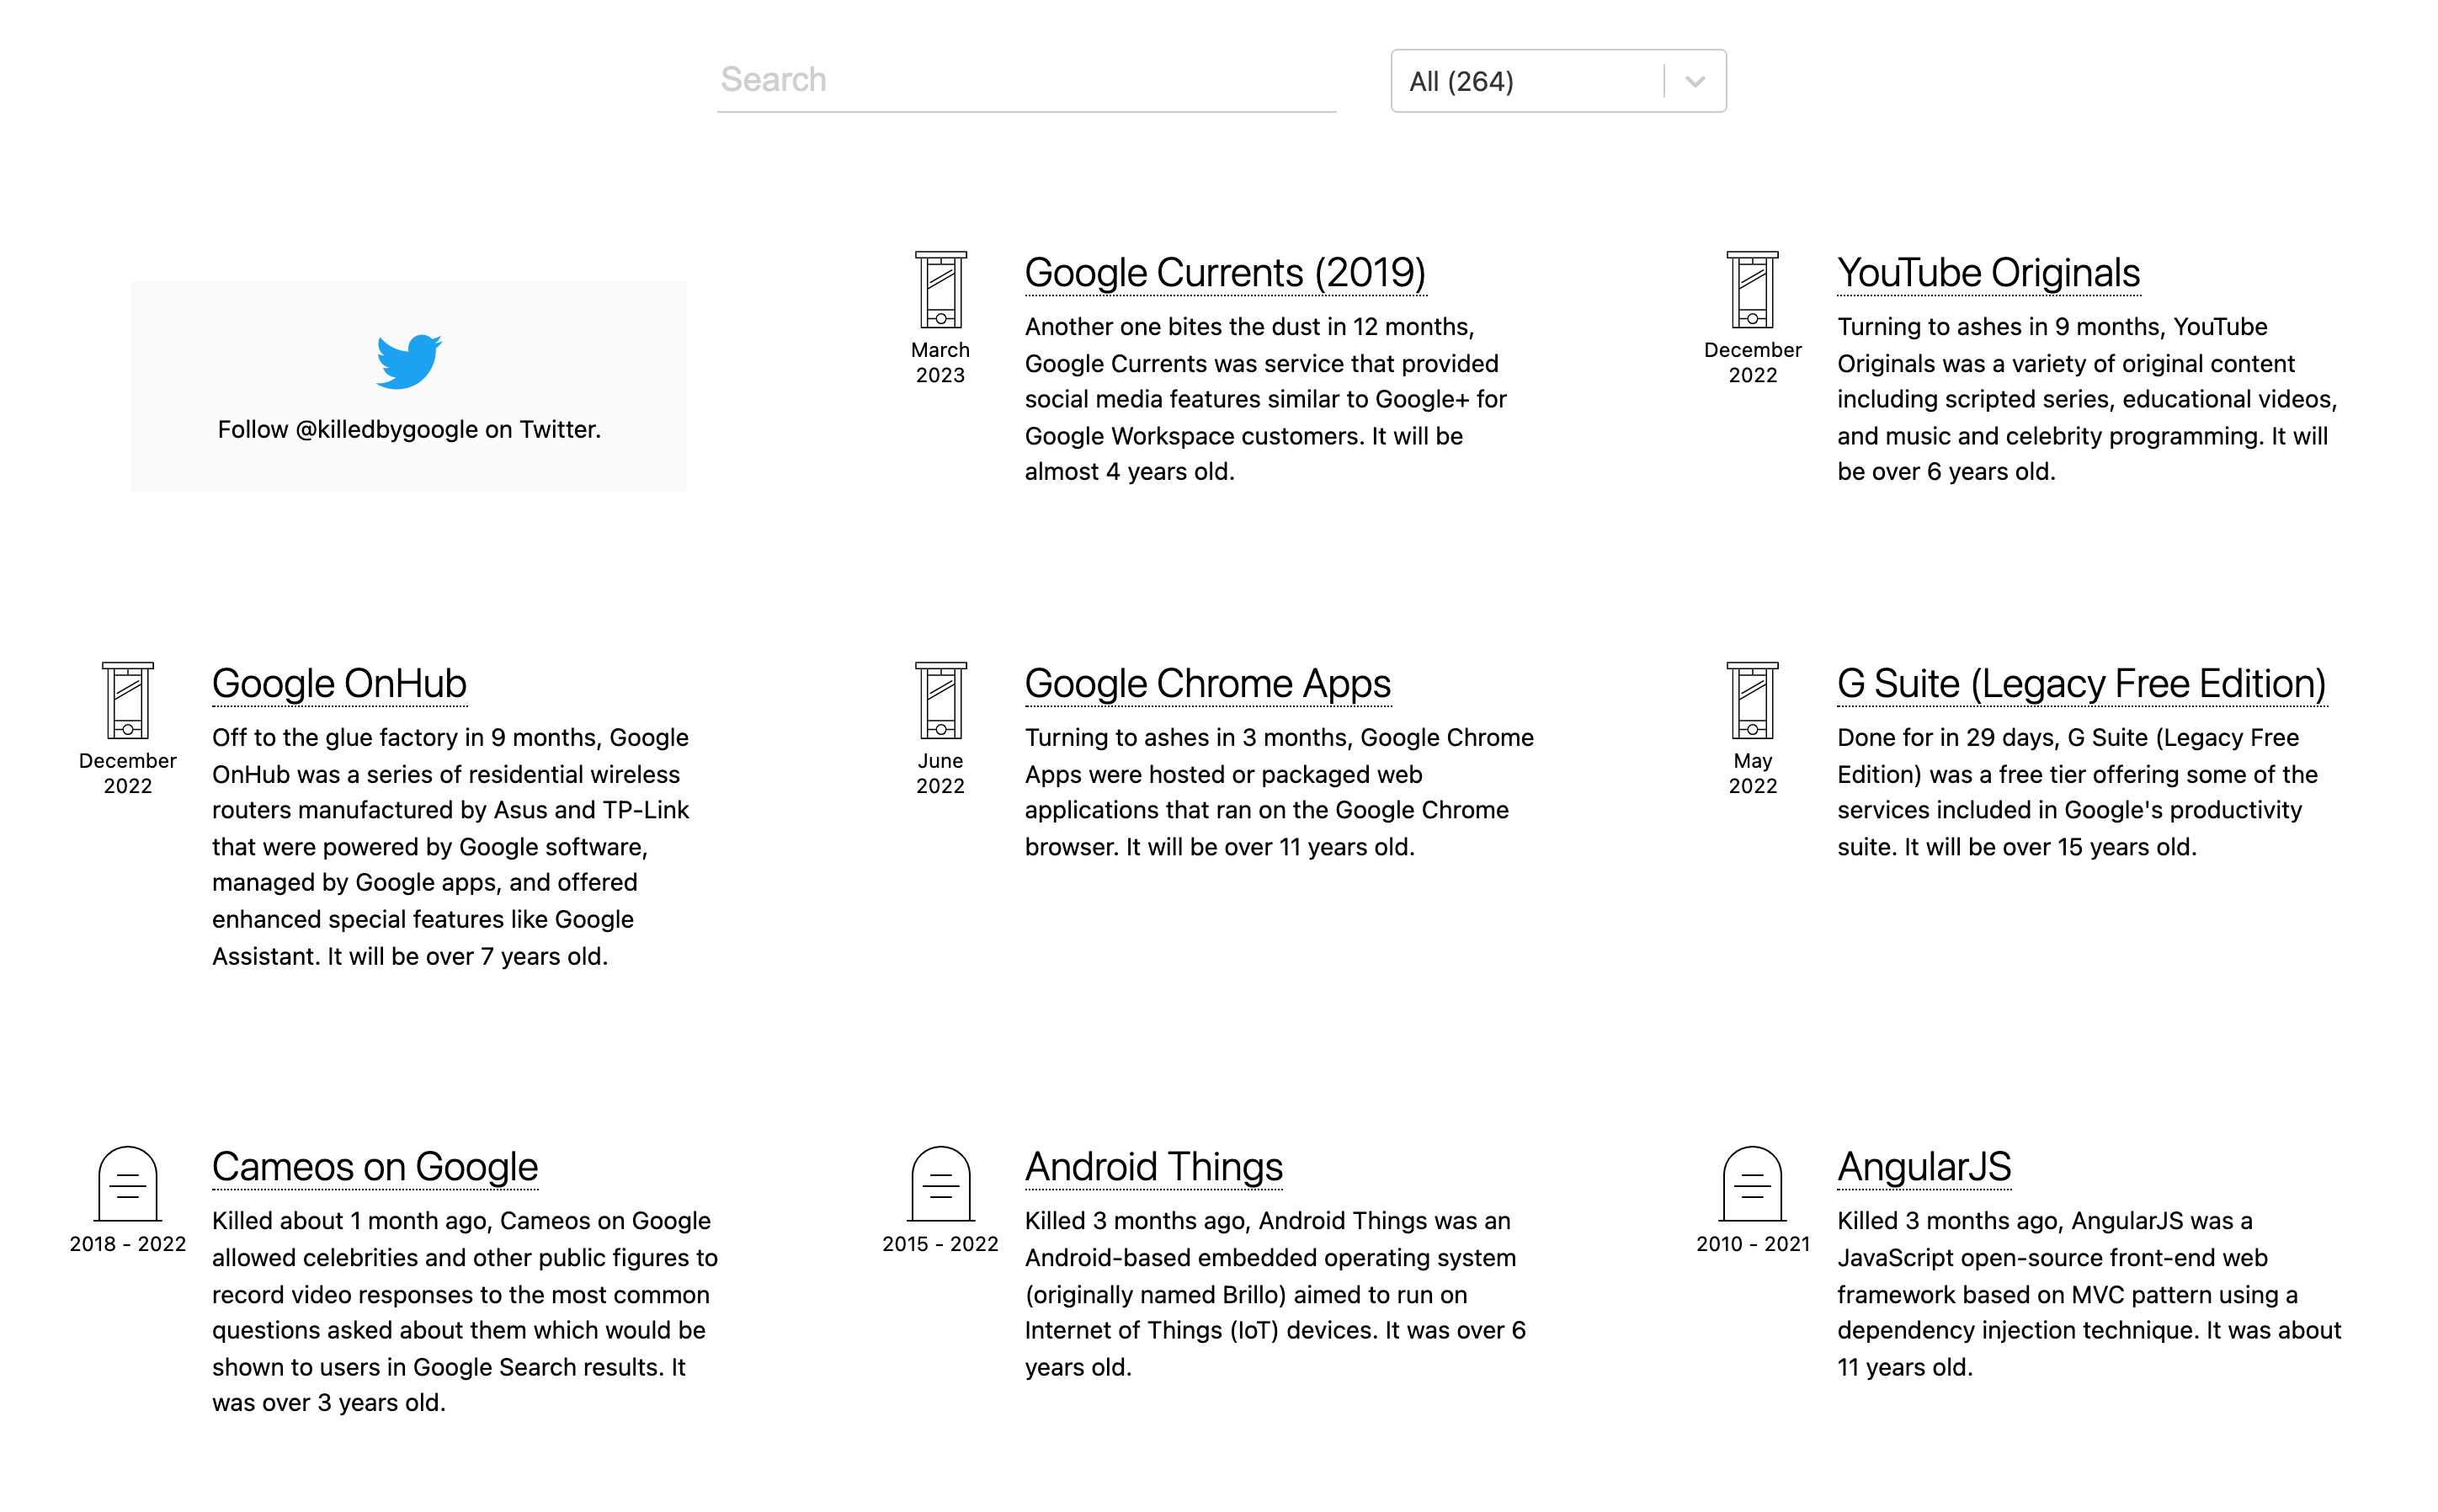The image size is (2438, 1512).
Task: Click the March 2023 date label
Action: 940,362
